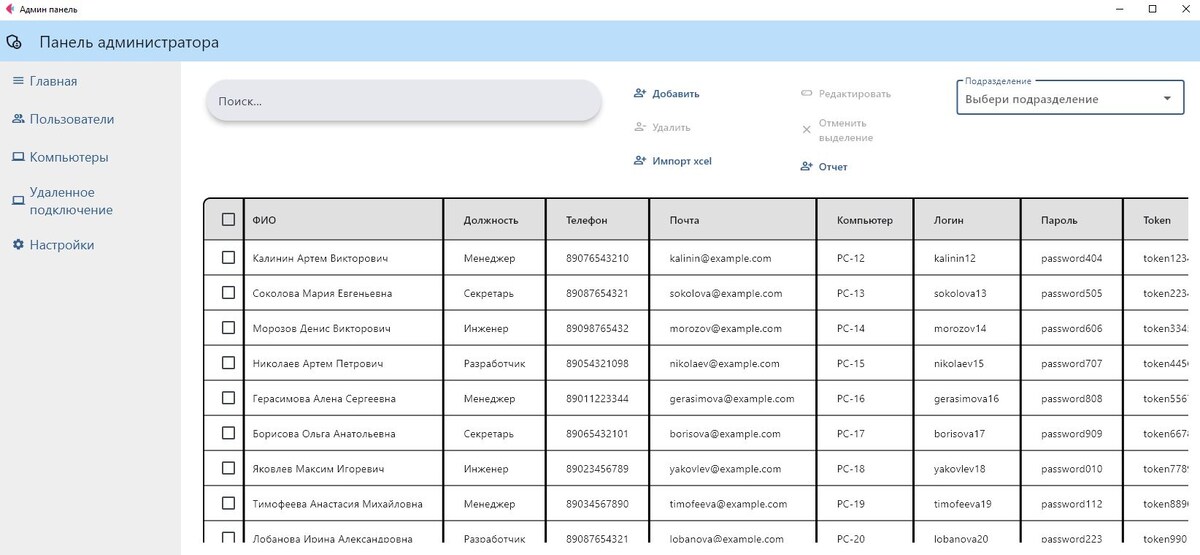Screen dimensions: 1200x555
Task: Click the ФИО column header
Action: pyautogui.click(x=343, y=220)
